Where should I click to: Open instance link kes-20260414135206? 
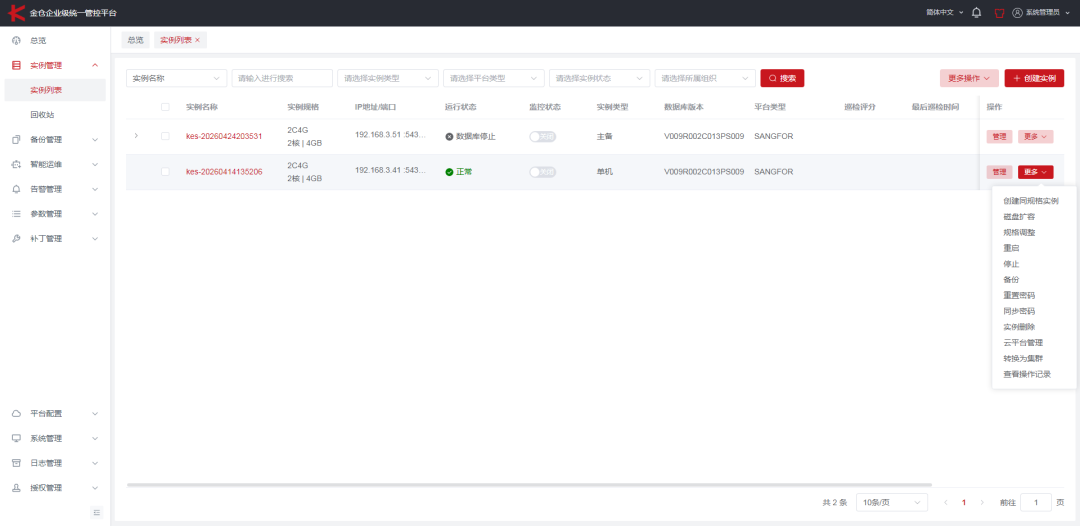pyautogui.click(x=224, y=171)
